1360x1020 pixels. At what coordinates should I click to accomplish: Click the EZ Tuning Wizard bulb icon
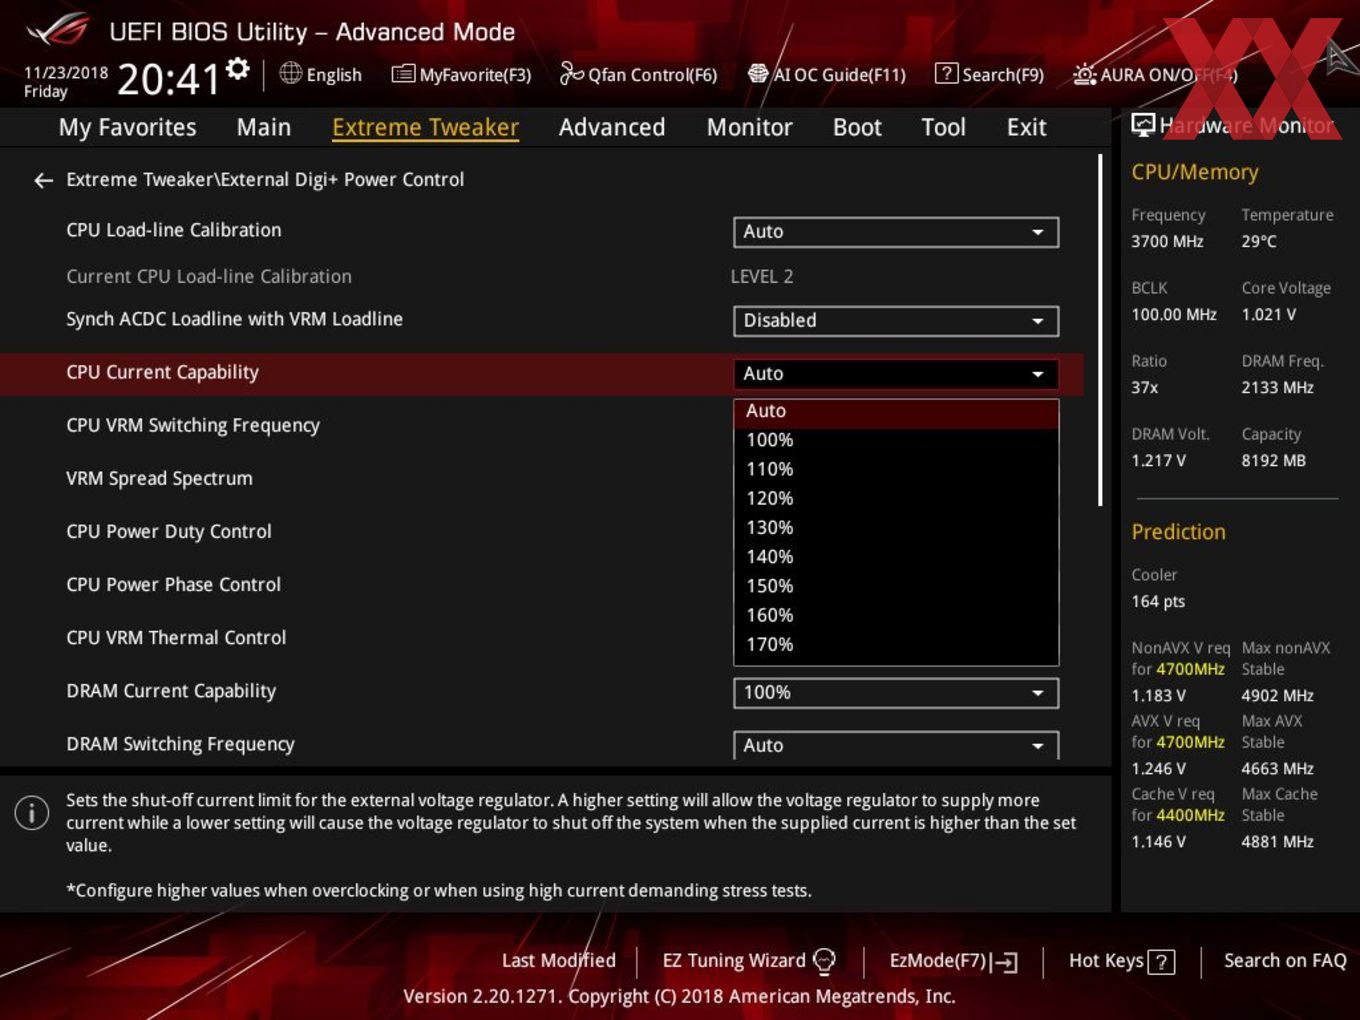(824, 961)
